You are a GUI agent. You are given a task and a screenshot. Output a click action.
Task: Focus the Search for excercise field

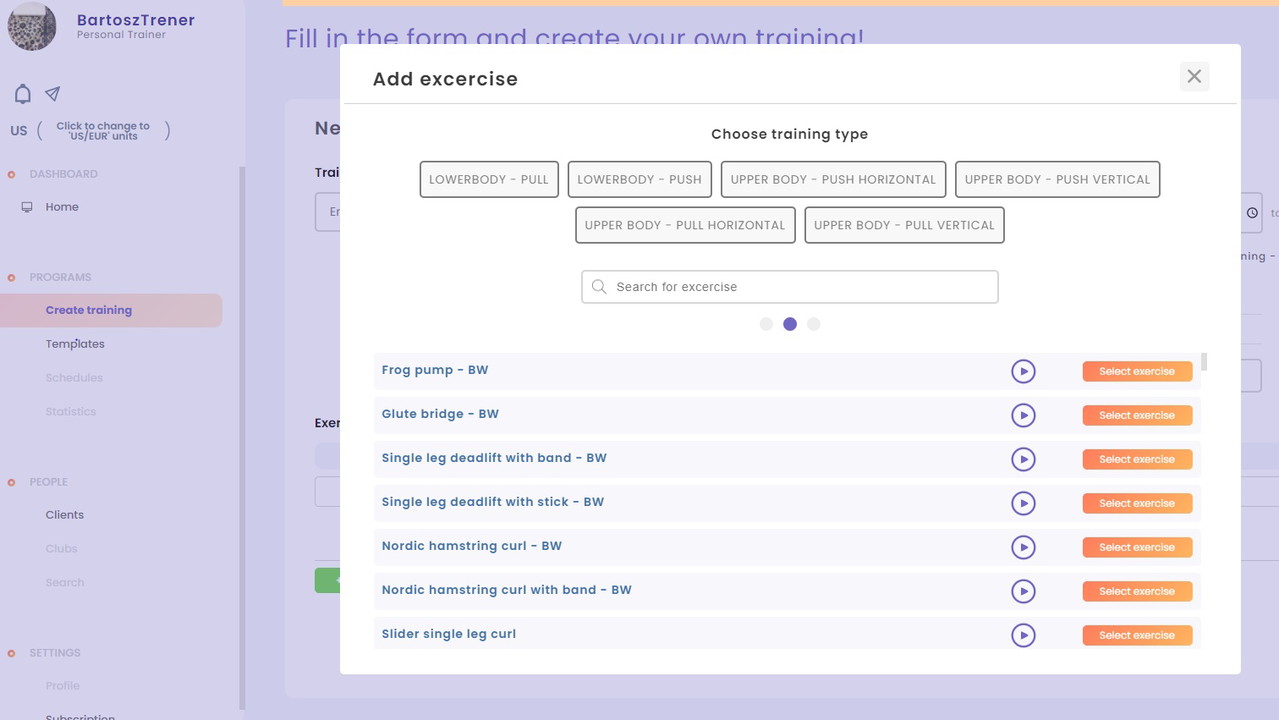coord(800,287)
